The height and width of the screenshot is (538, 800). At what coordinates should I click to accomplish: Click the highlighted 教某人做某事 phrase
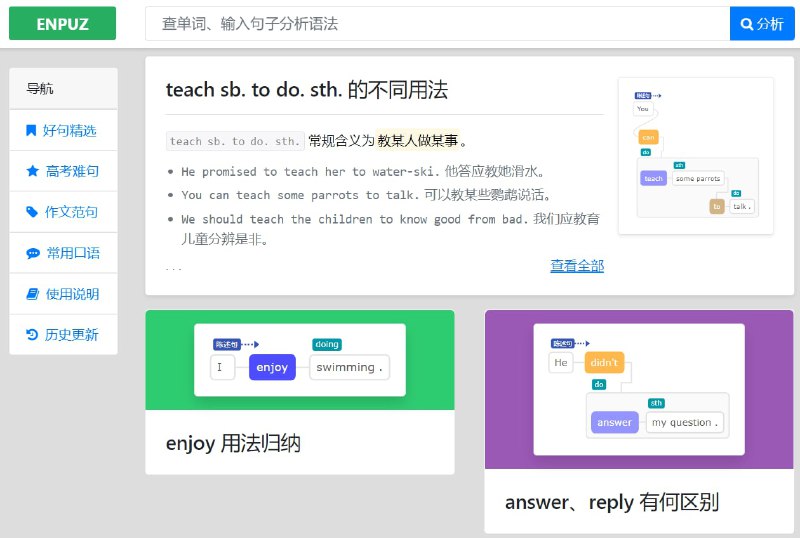417,140
